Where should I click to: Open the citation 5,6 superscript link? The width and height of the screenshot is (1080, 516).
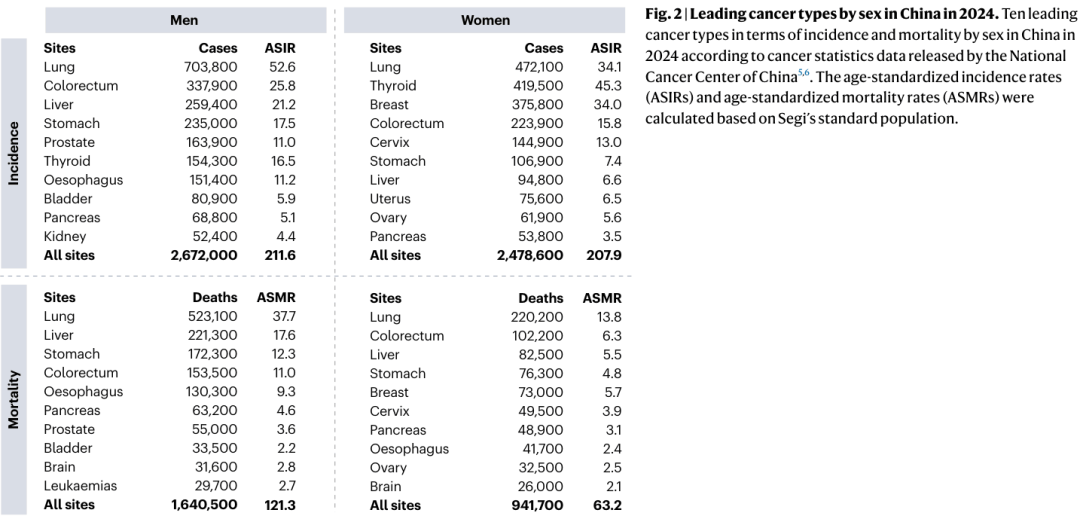(x=803, y=72)
